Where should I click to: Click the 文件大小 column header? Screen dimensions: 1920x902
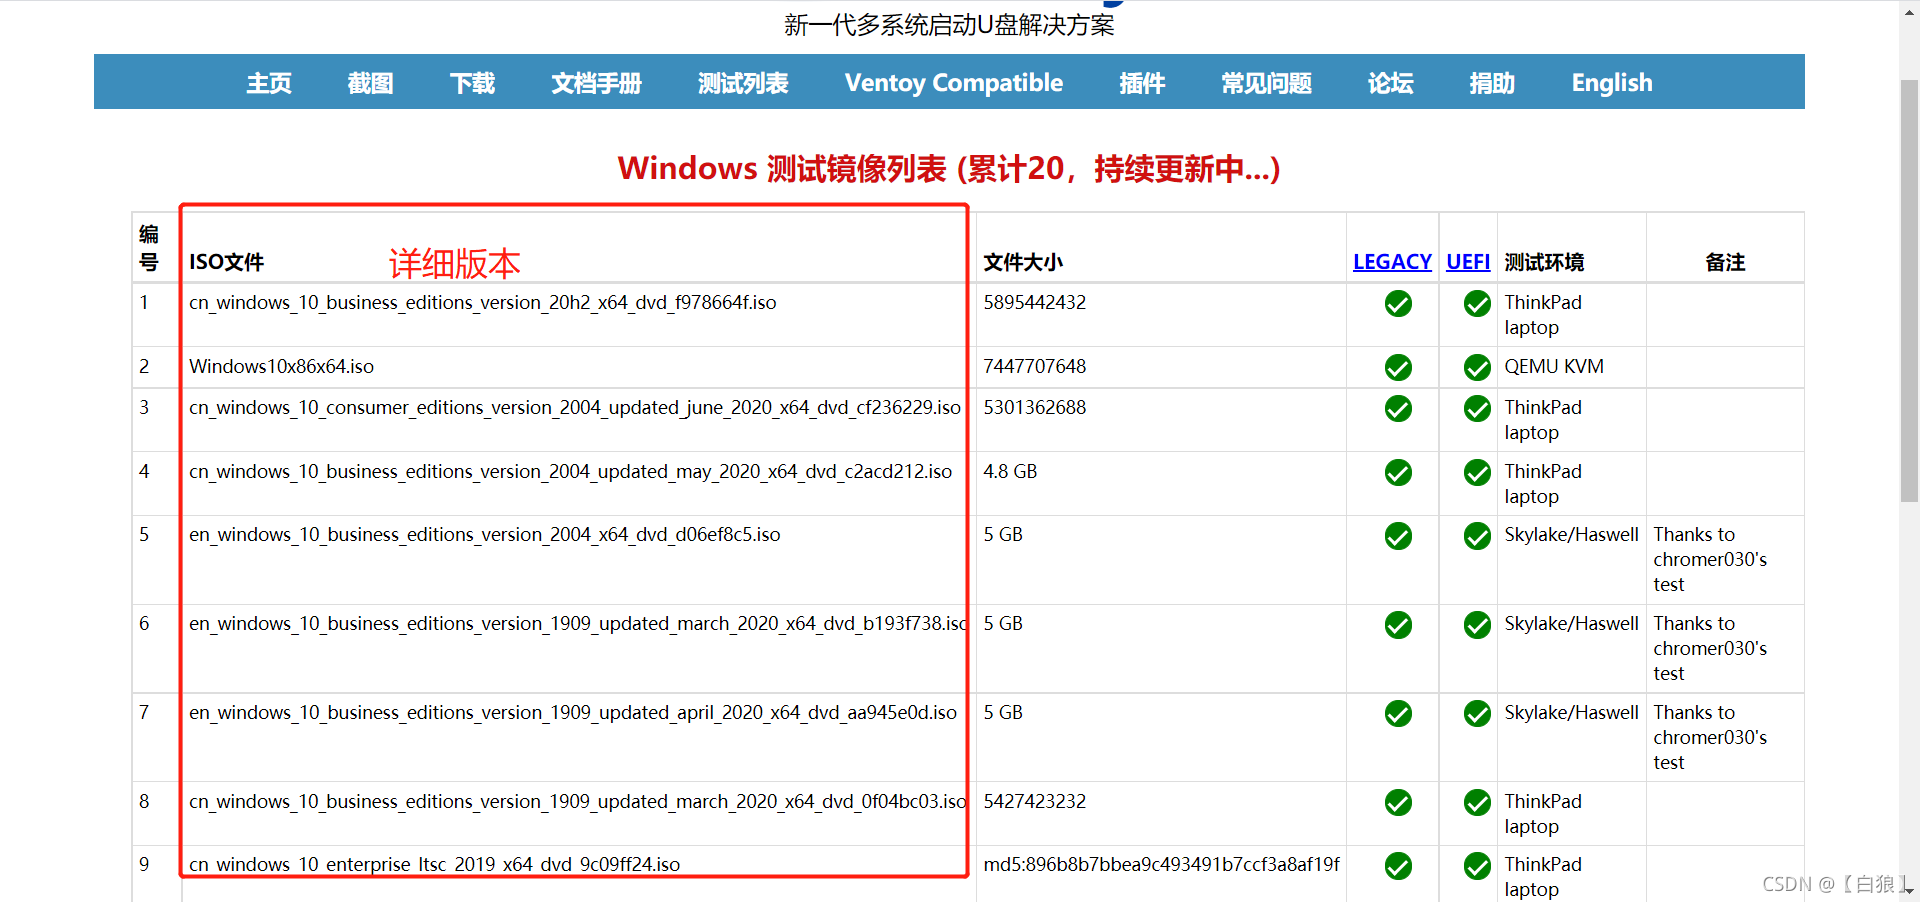(1022, 262)
